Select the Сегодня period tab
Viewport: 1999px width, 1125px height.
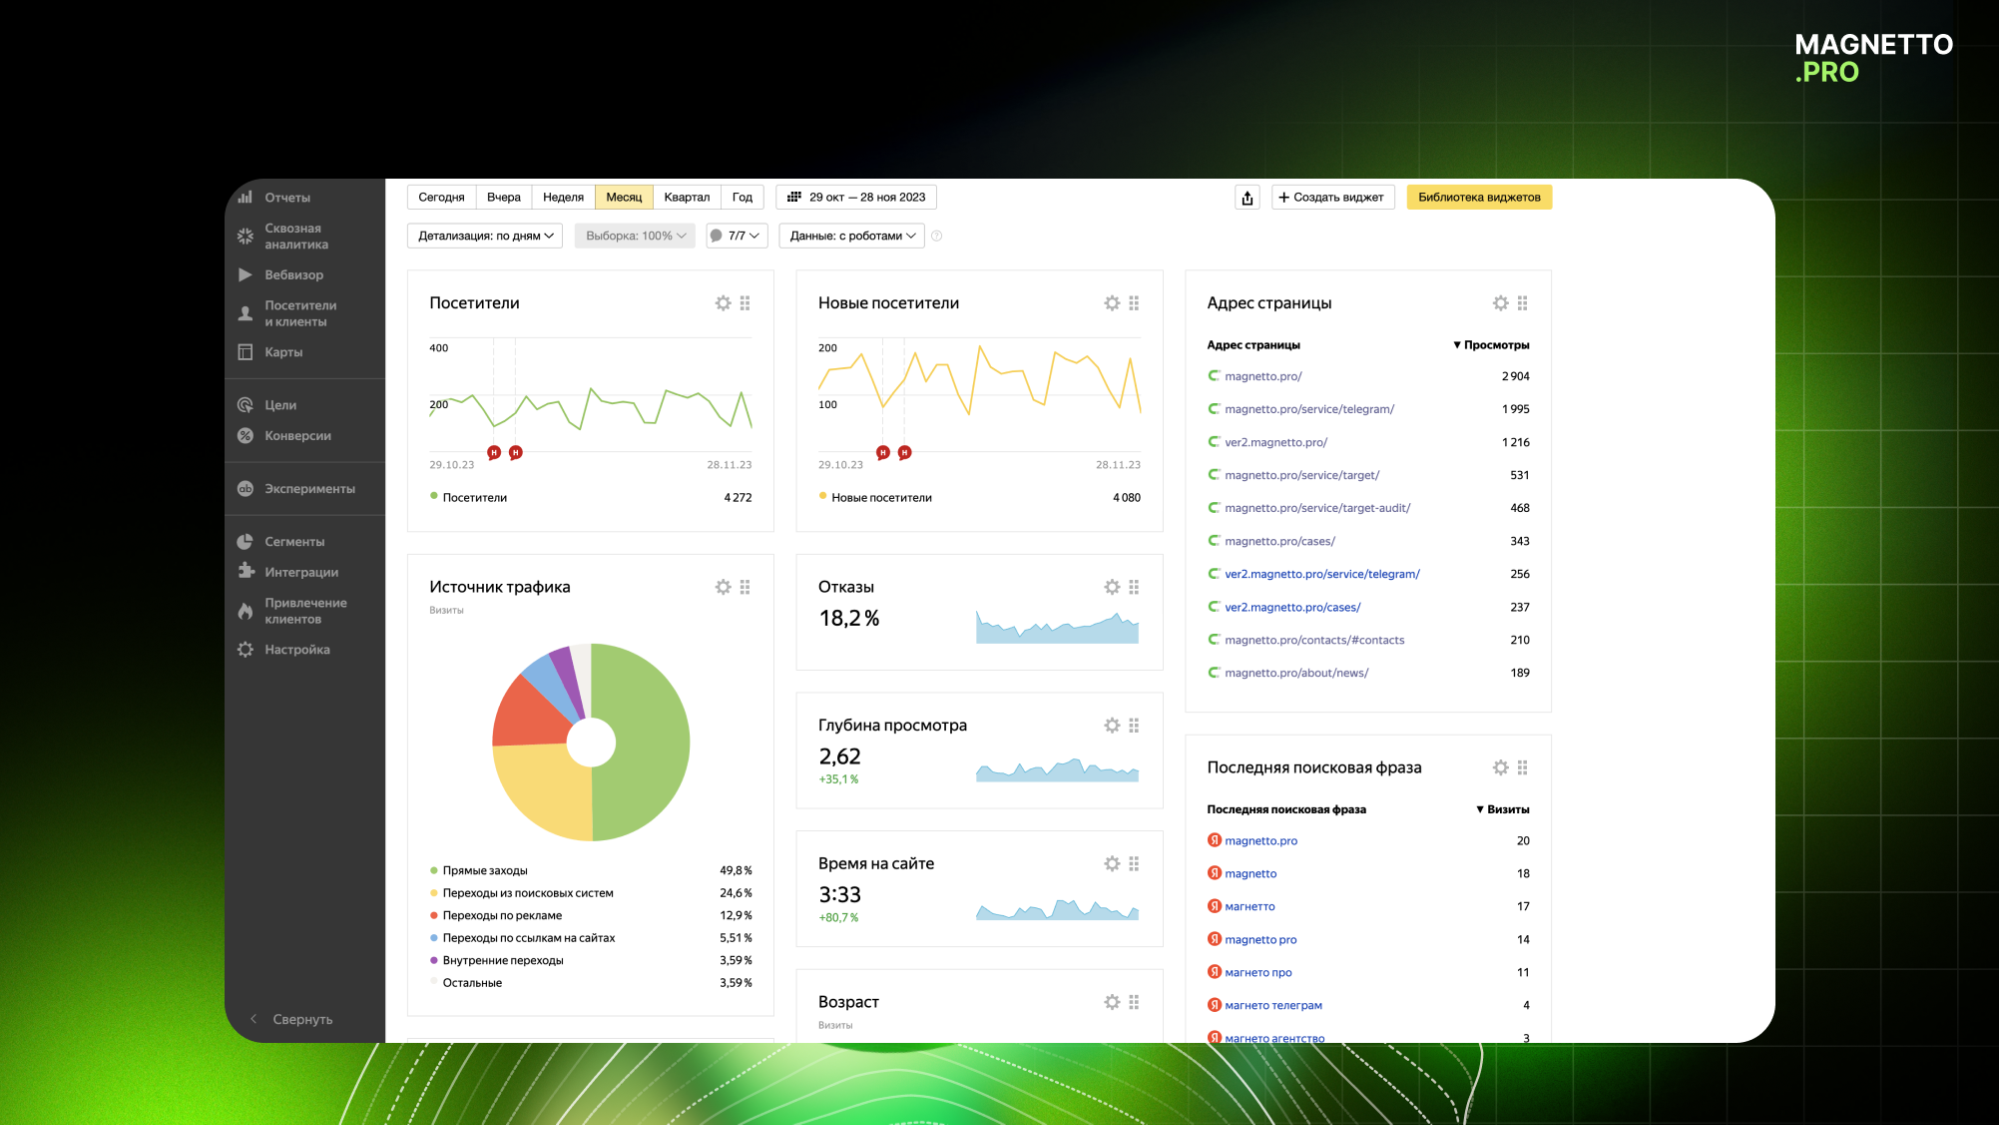(441, 197)
